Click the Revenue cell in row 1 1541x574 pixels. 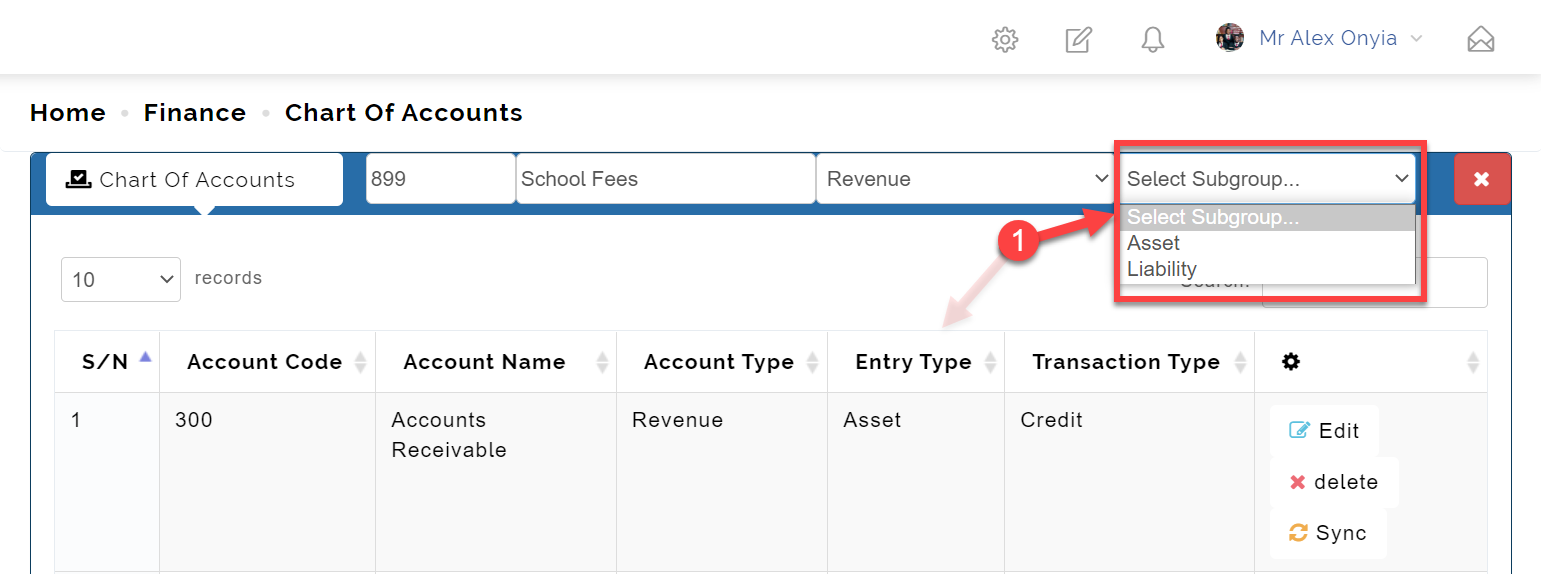[722, 482]
